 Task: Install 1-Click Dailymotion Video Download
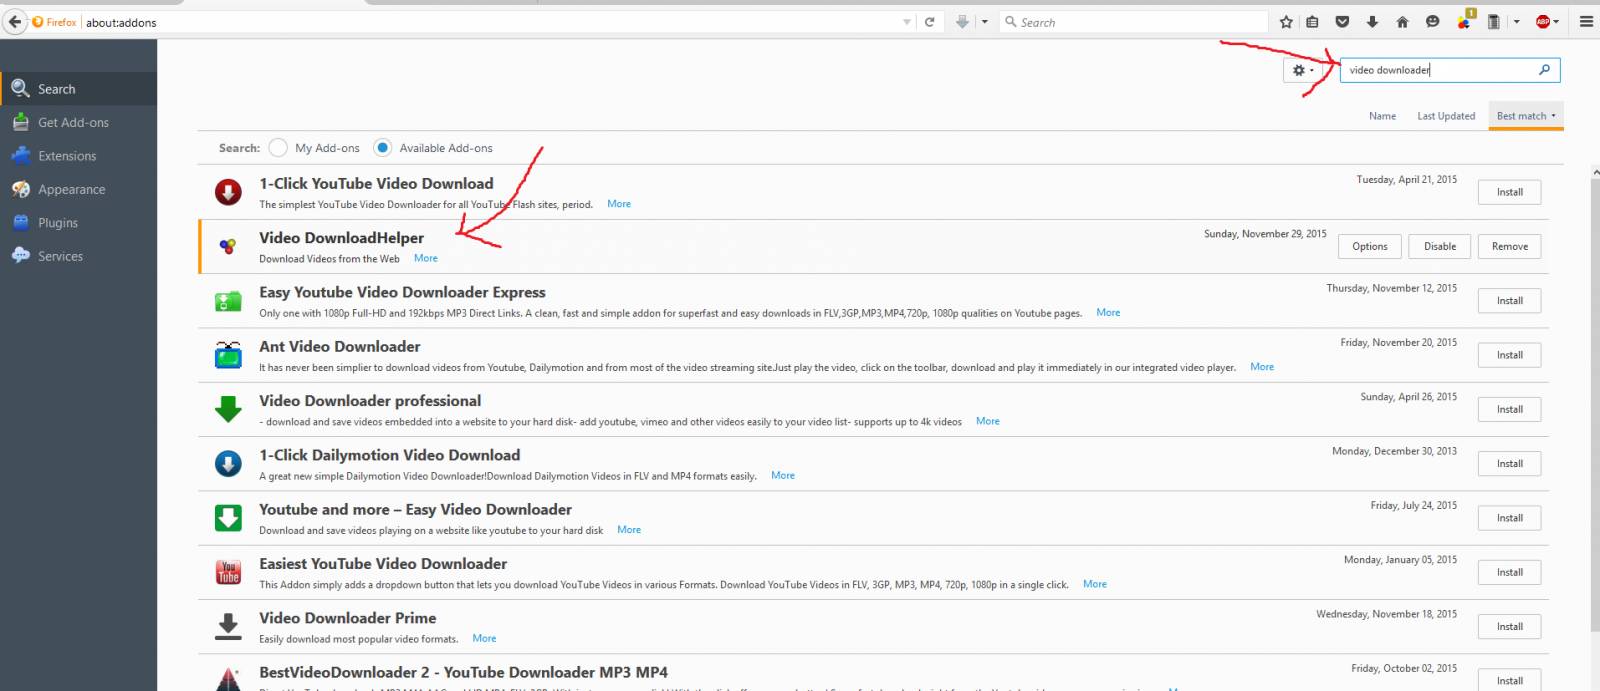coord(1509,464)
